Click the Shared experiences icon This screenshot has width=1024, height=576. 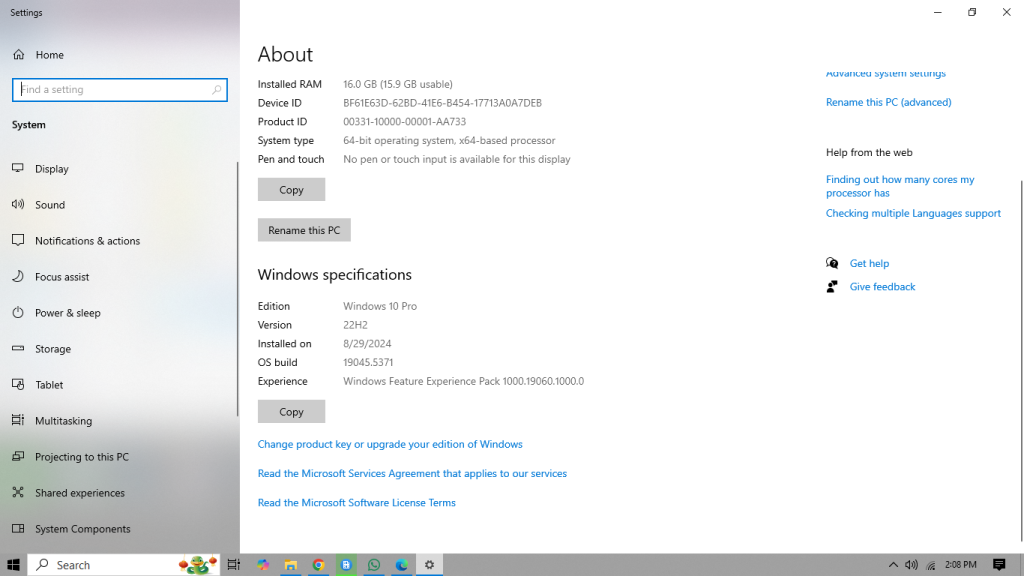tap(18, 492)
